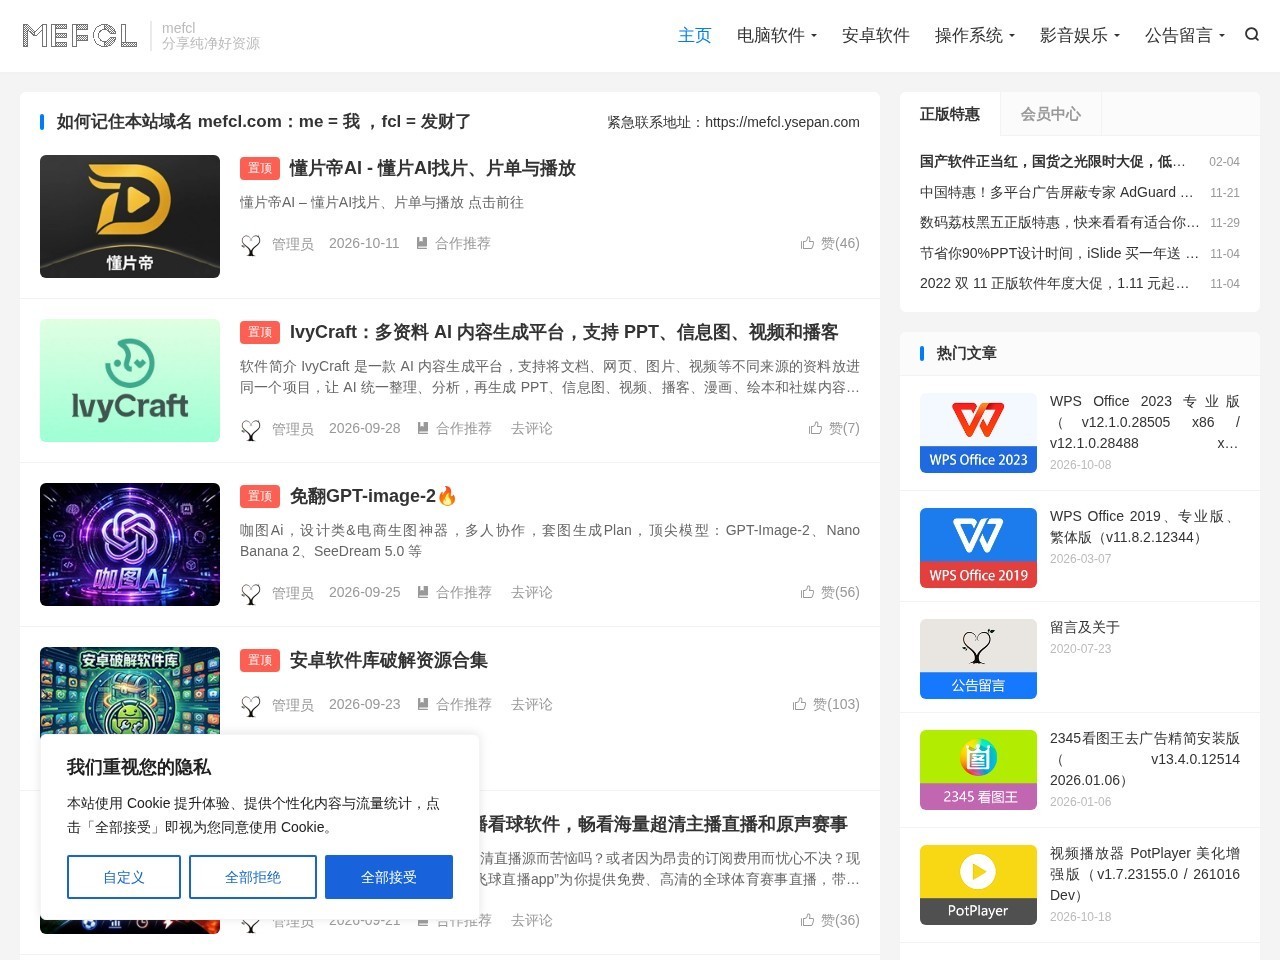Open post title 懂片帝AI - 懂片AI找片
Image resolution: width=1280 pixels, height=960 pixels.
click(x=433, y=168)
